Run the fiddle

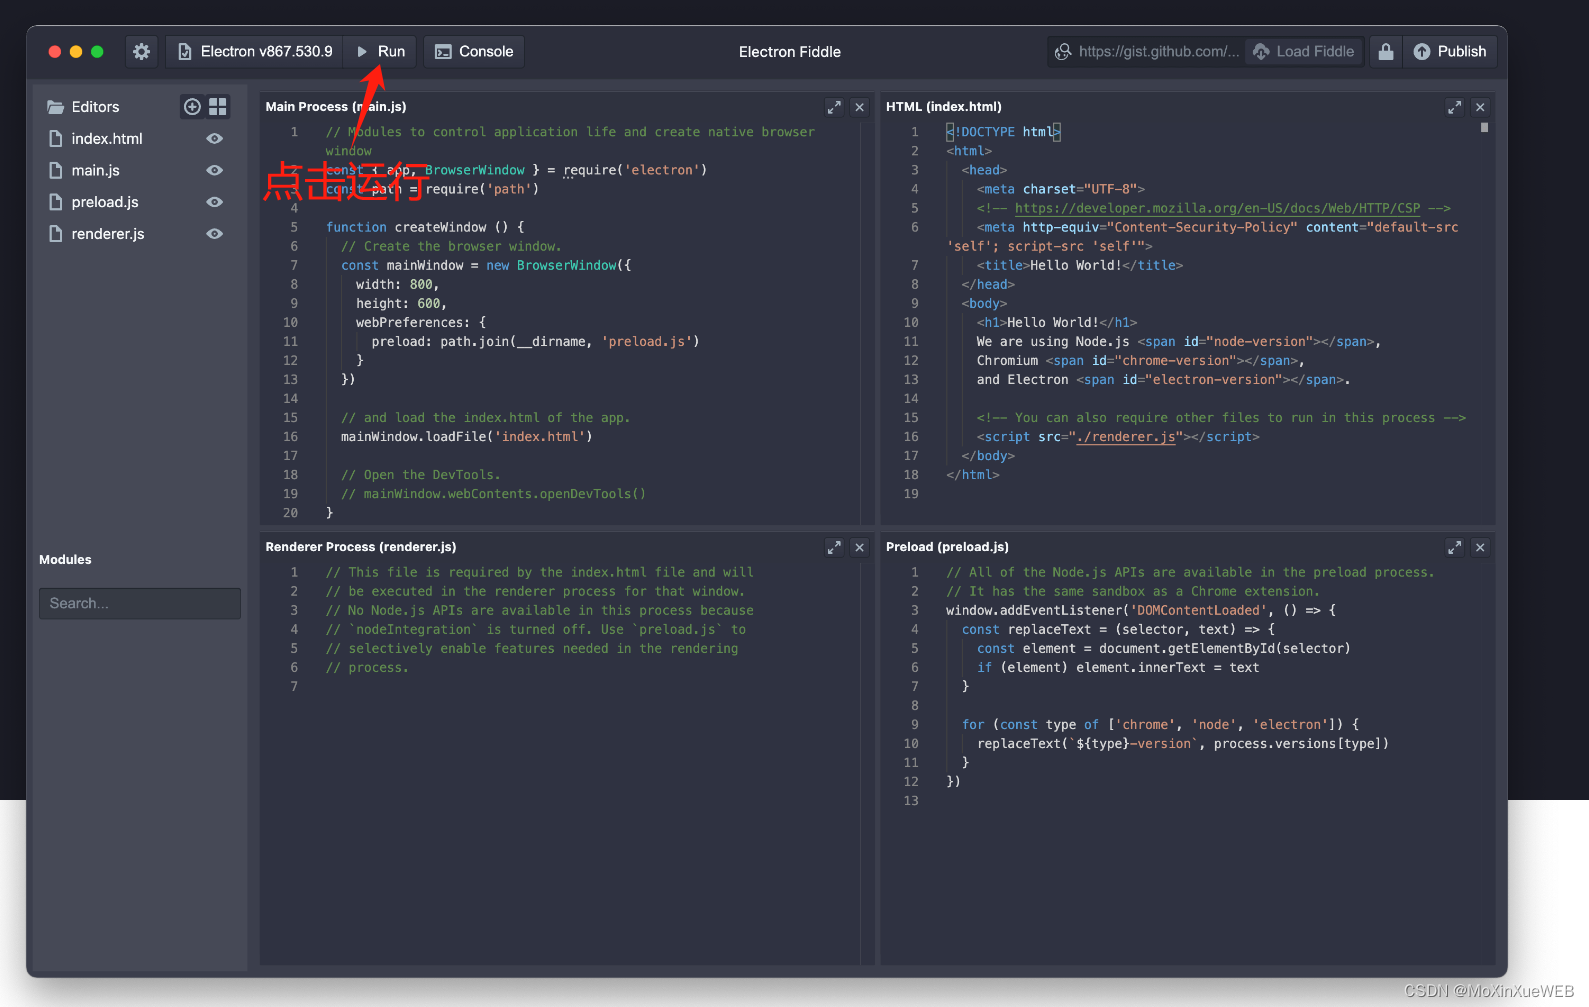(x=380, y=51)
